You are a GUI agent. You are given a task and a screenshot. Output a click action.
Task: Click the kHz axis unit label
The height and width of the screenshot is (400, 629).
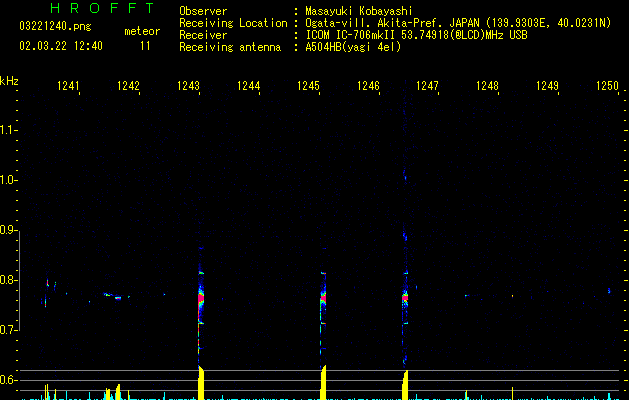click(9, 81)
